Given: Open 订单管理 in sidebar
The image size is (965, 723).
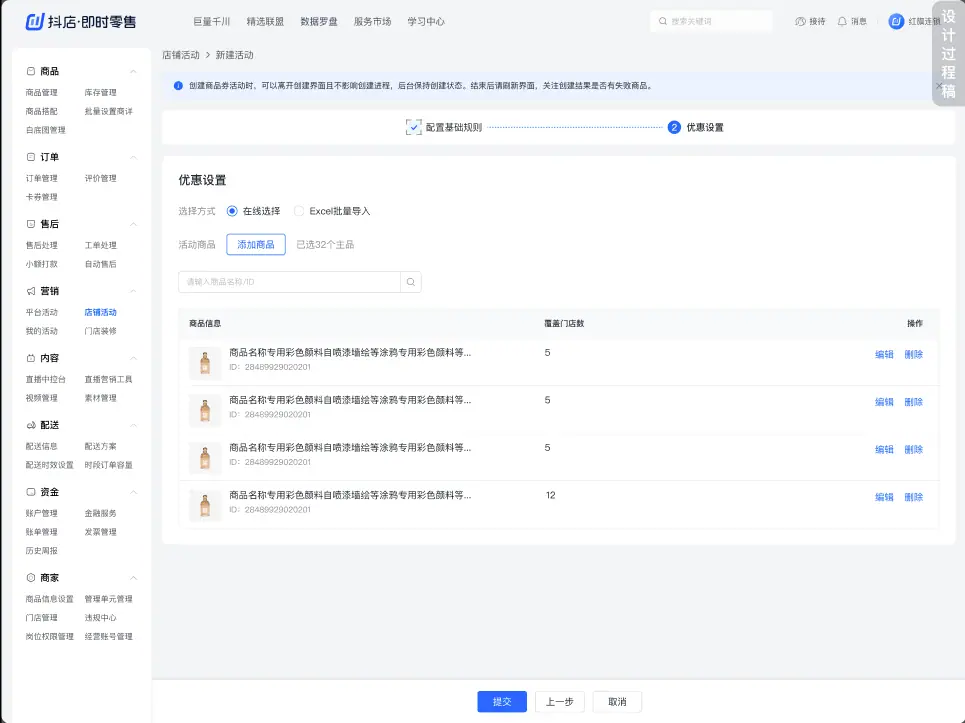Looking at the screenshot, I should coord(41,178).
